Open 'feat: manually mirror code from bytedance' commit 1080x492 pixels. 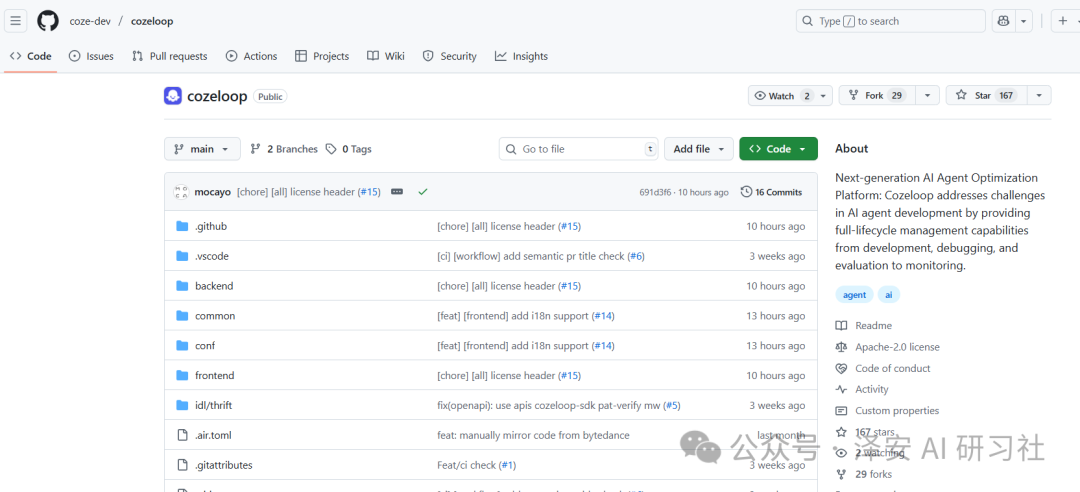coord(533,435)
